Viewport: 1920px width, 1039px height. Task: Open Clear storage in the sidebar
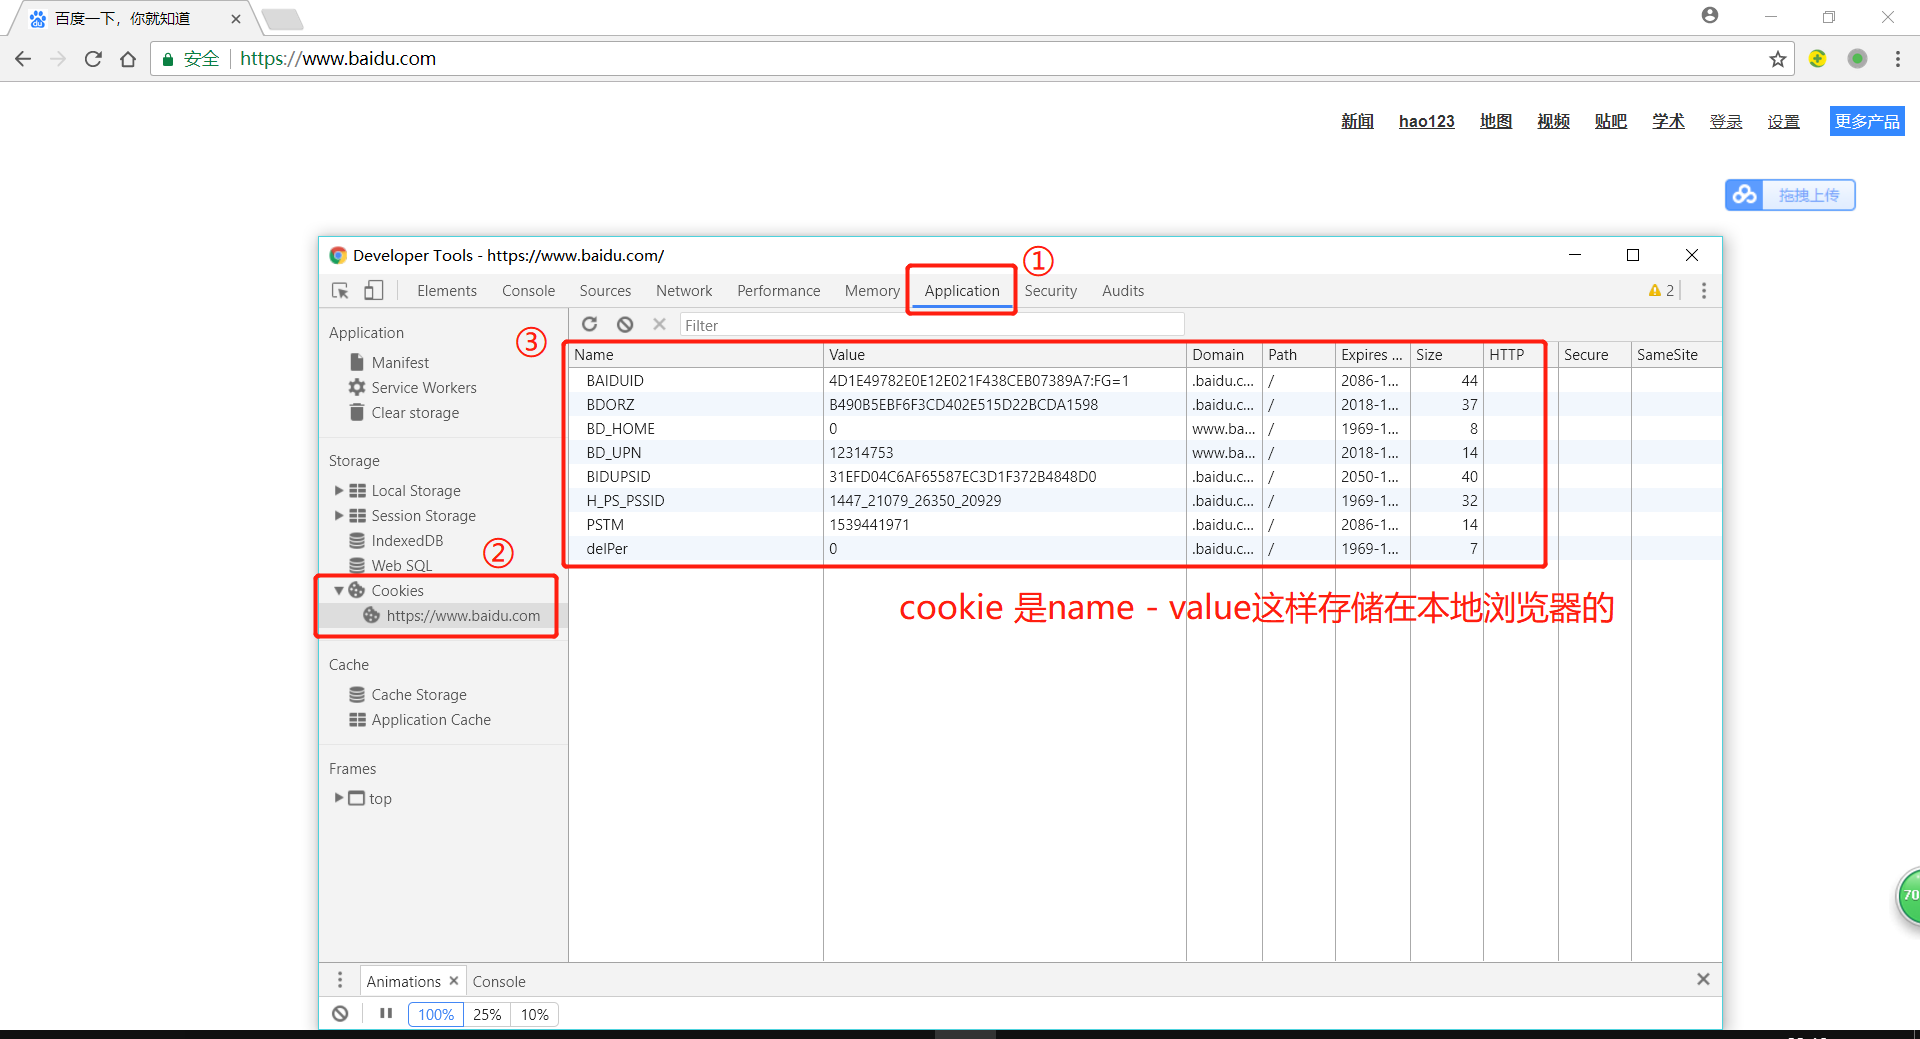tap(415, 412)
